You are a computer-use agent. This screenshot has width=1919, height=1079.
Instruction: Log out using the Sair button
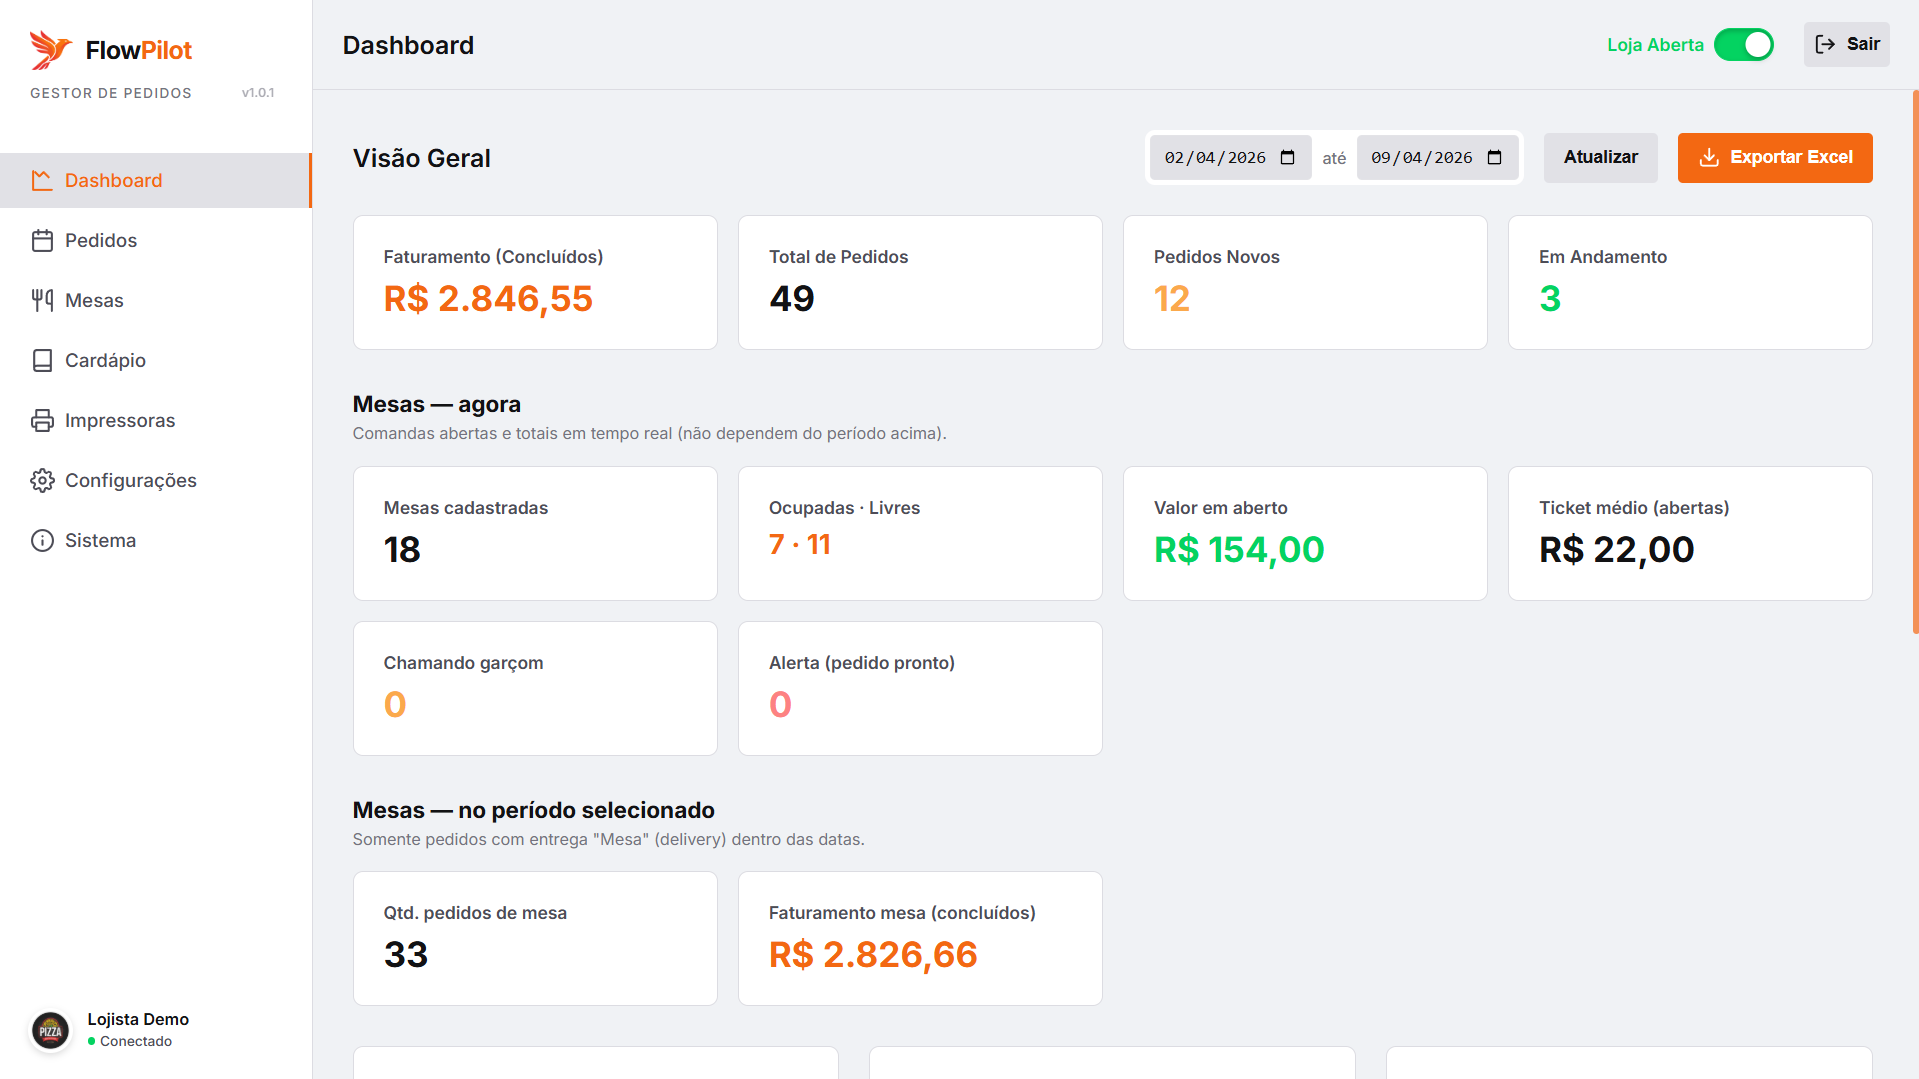pos(1846,45)
